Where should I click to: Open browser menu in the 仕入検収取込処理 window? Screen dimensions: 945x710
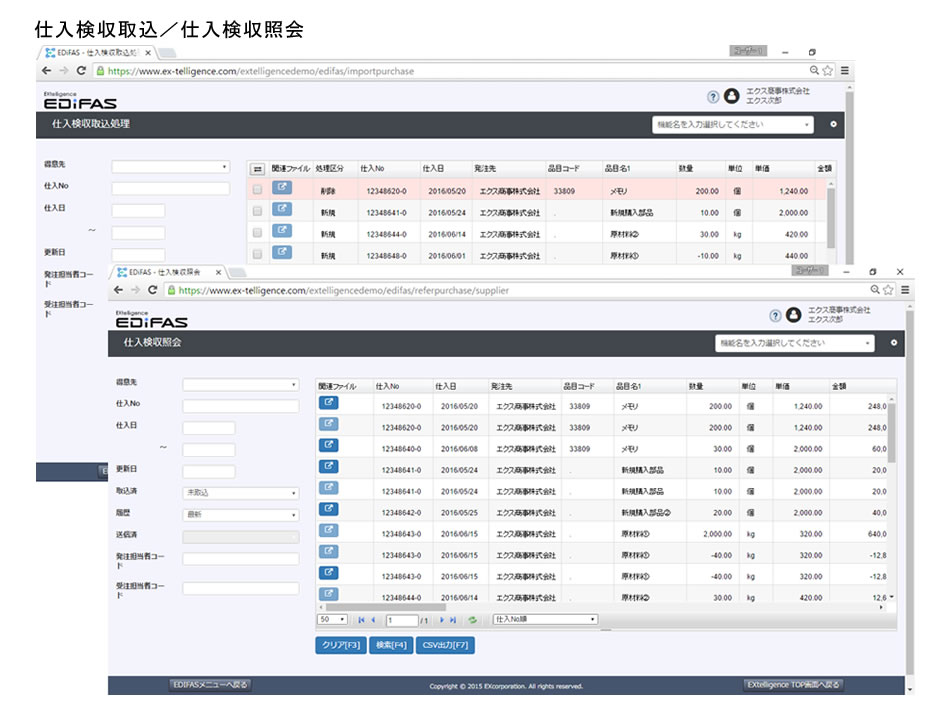click(845, 71)
